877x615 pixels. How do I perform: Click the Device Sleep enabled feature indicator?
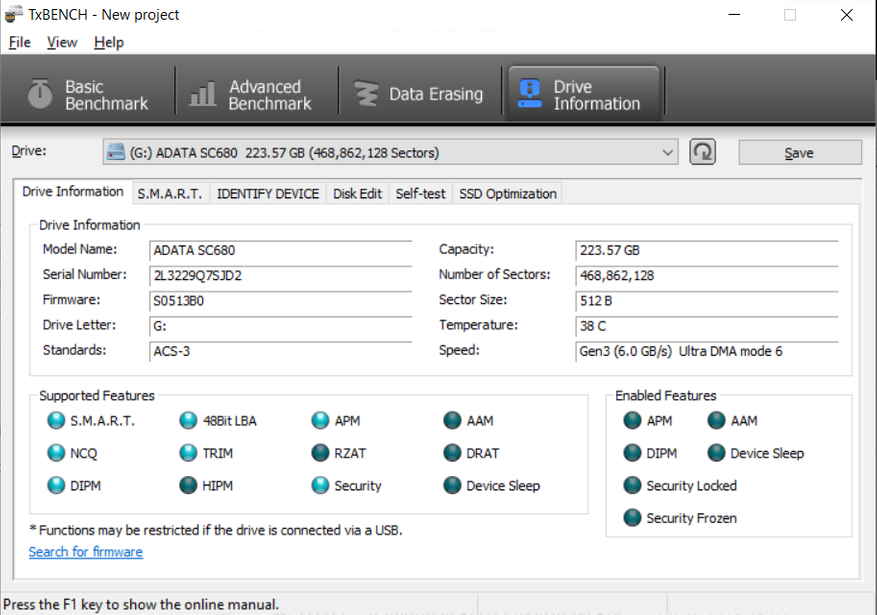click(716, 453)
